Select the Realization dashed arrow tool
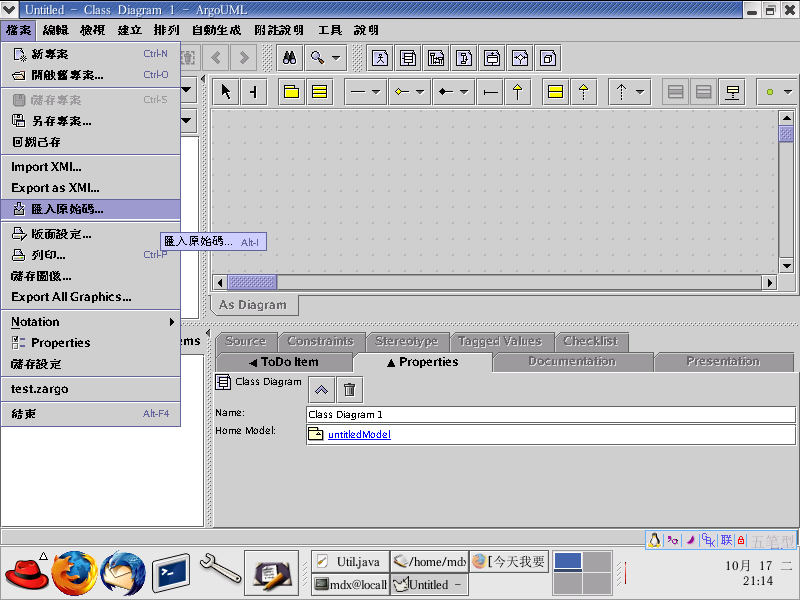The height and width of the screenshot is (600, 800). [583, 92]
